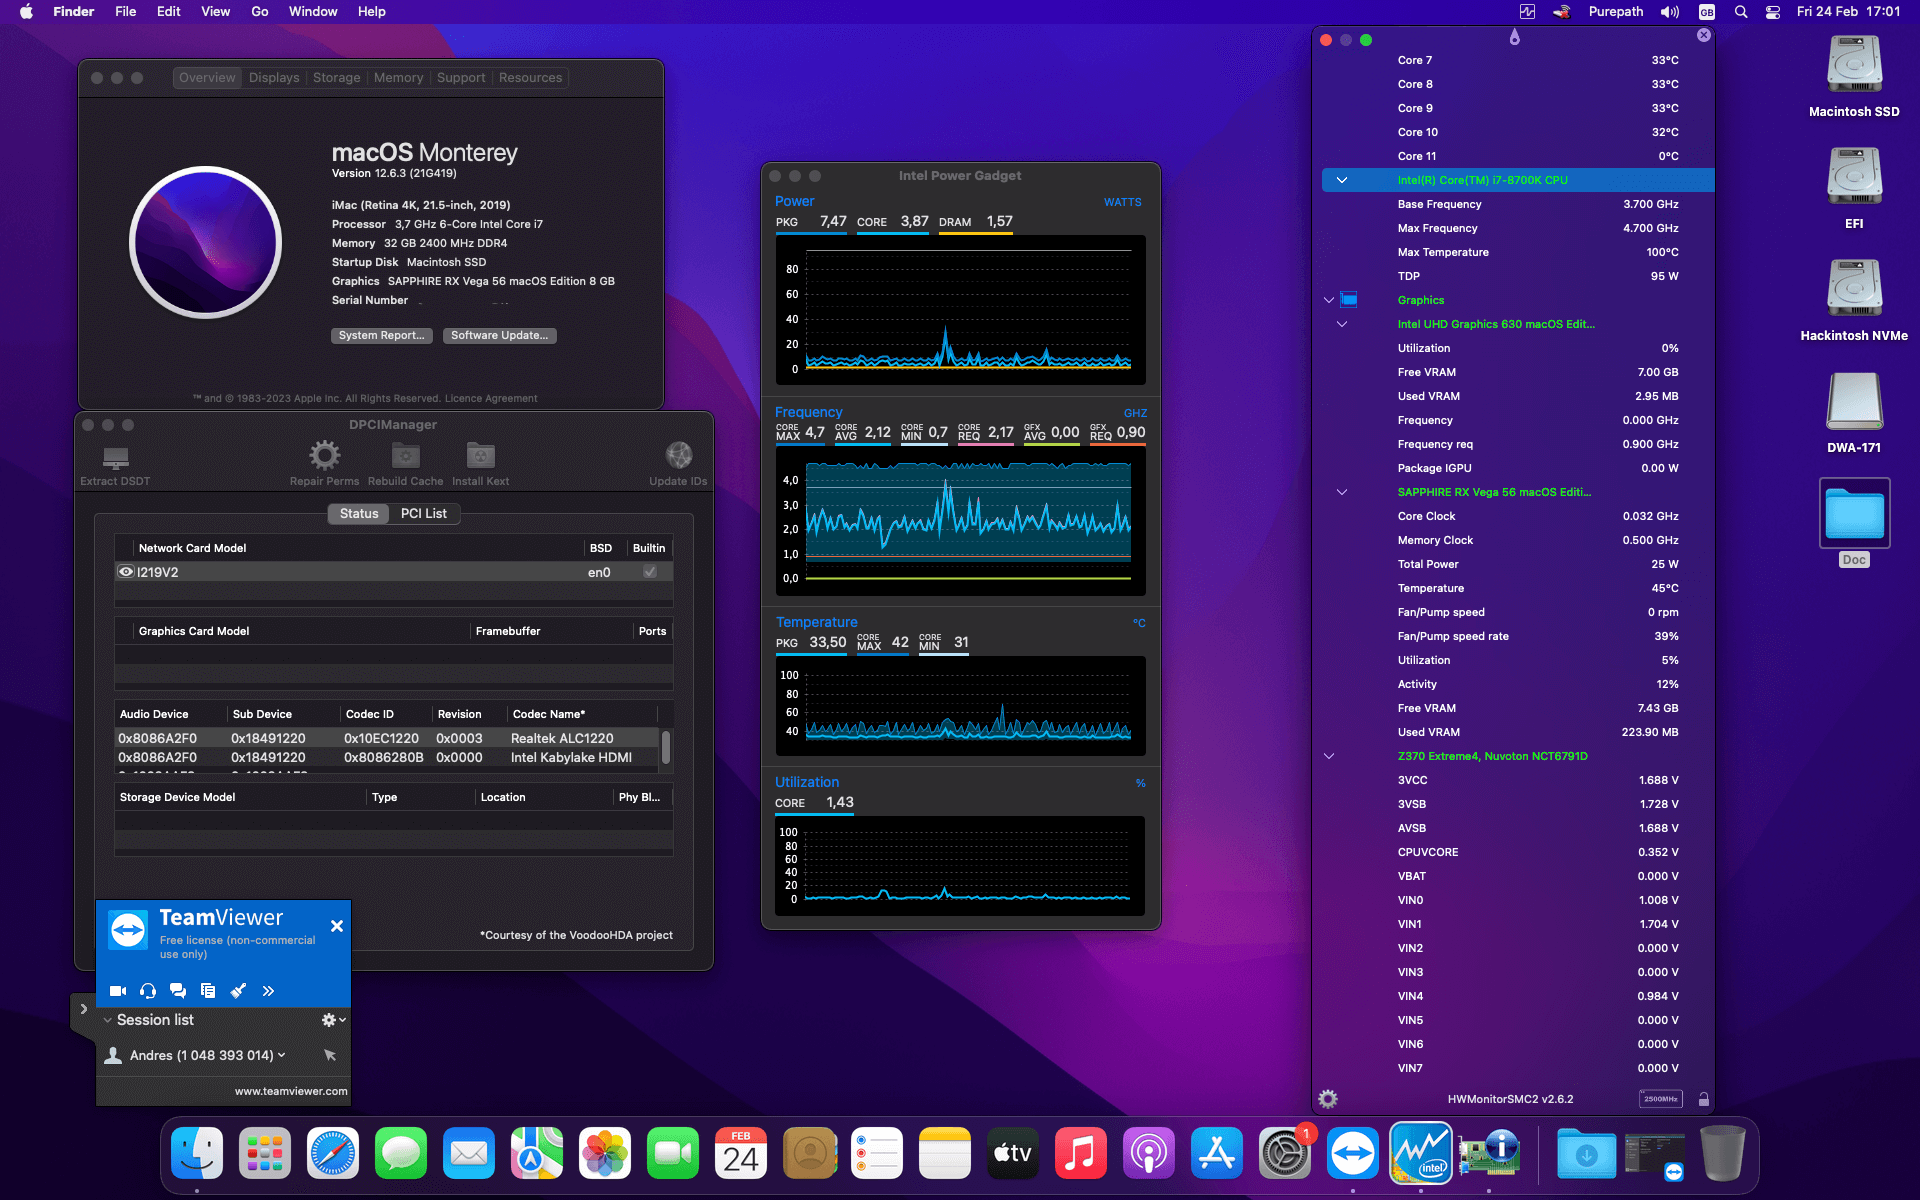Click TeamViewer's video camera icon

[118, 991]
